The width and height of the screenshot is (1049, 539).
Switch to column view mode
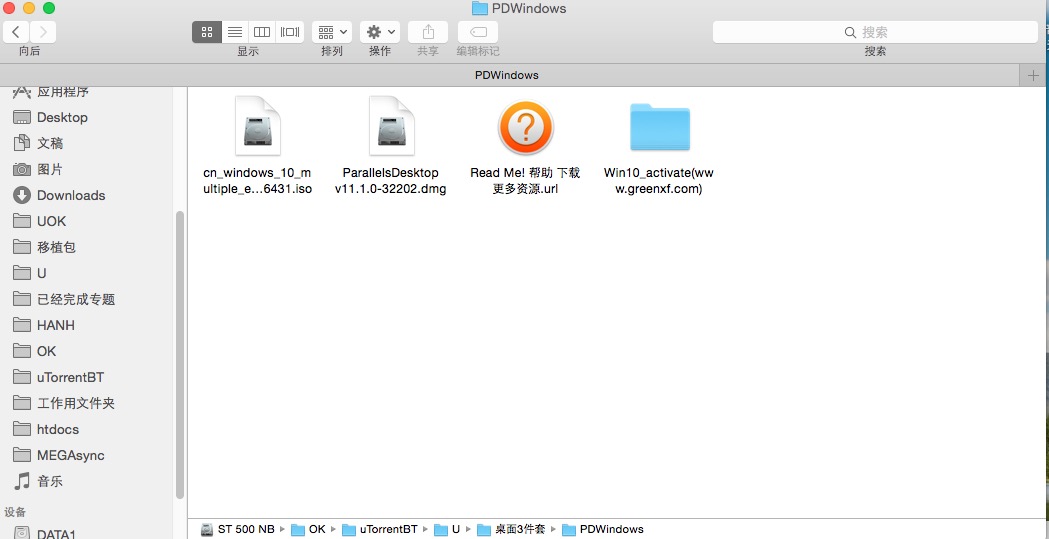tap(262, 31)
